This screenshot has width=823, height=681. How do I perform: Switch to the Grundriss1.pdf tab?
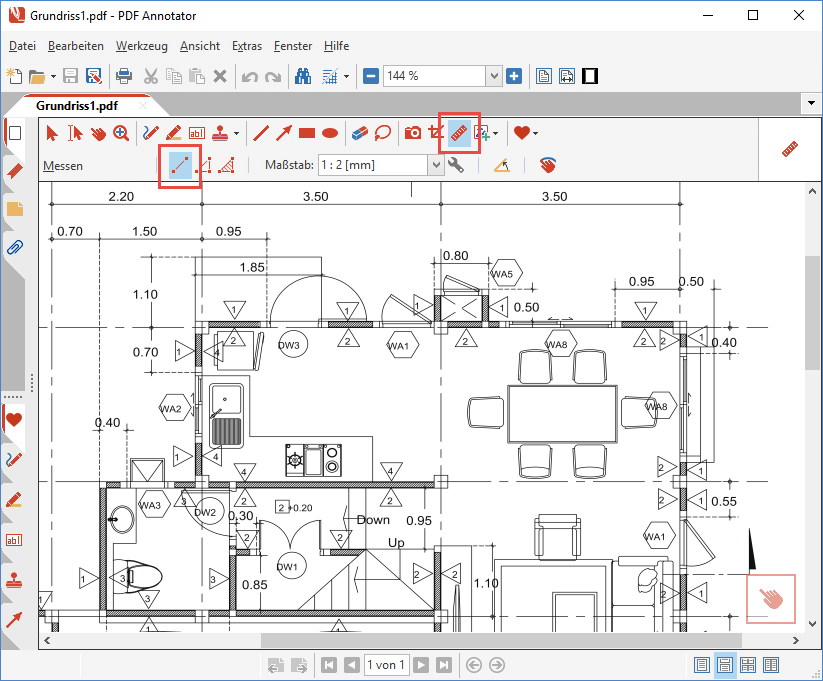[77, 106]
